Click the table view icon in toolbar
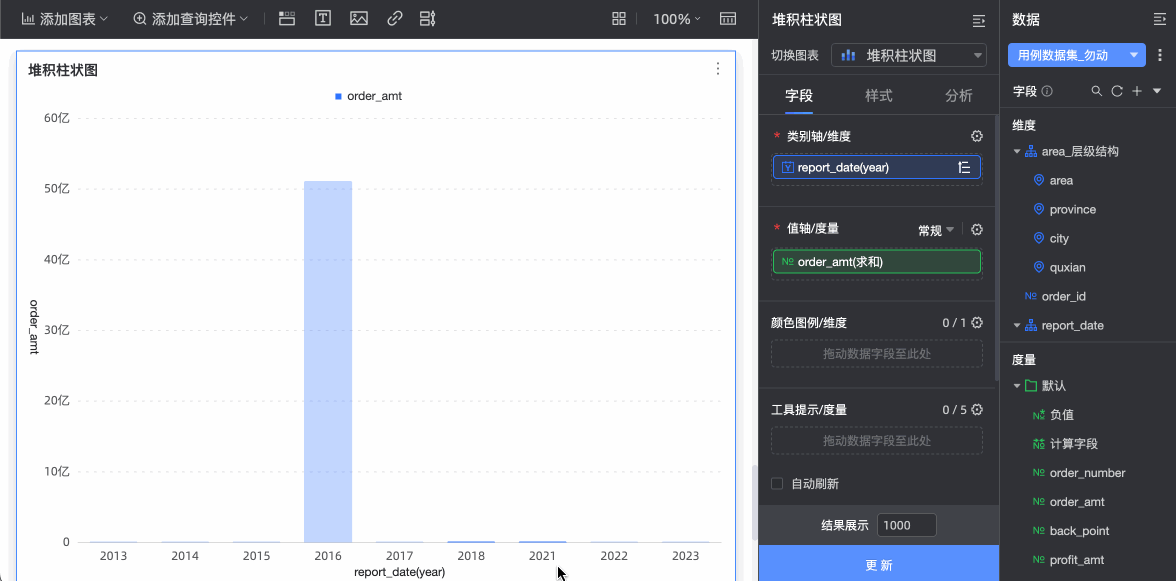The width and height of the screenshot is (1176, 581). pos(728,19)
